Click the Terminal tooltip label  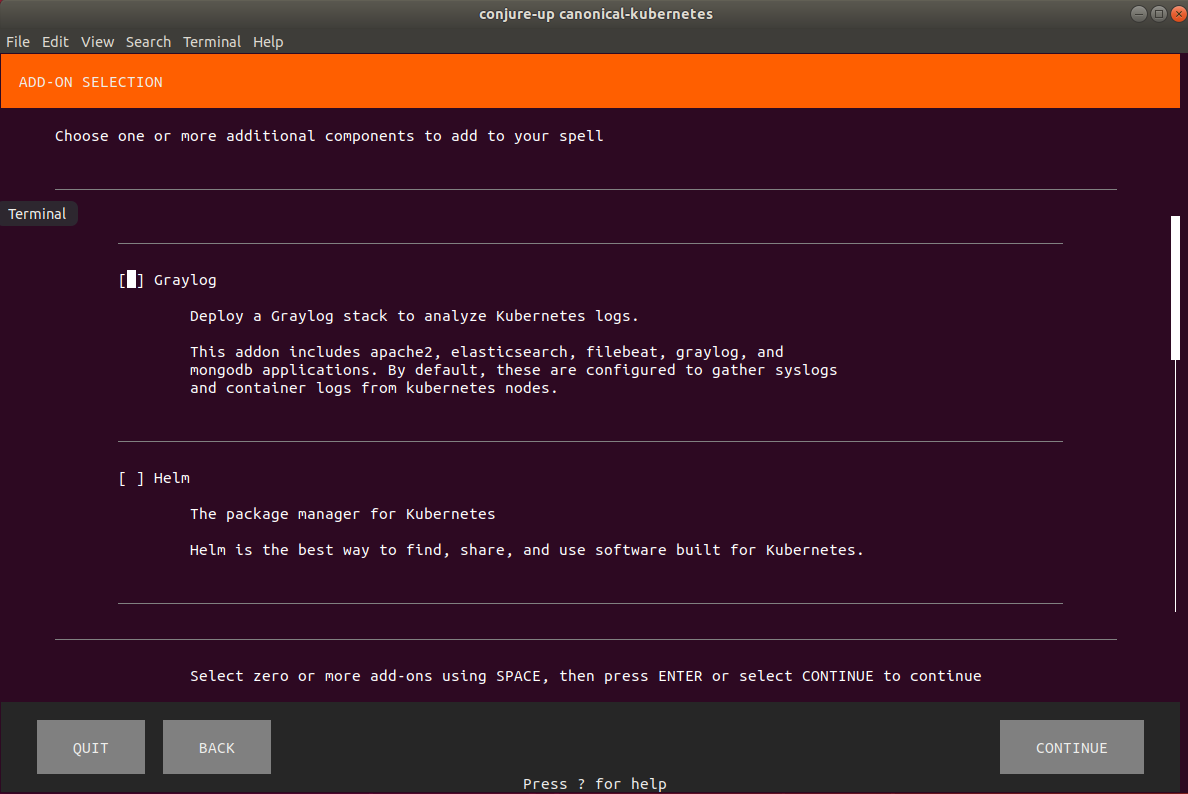pos(38,214)
